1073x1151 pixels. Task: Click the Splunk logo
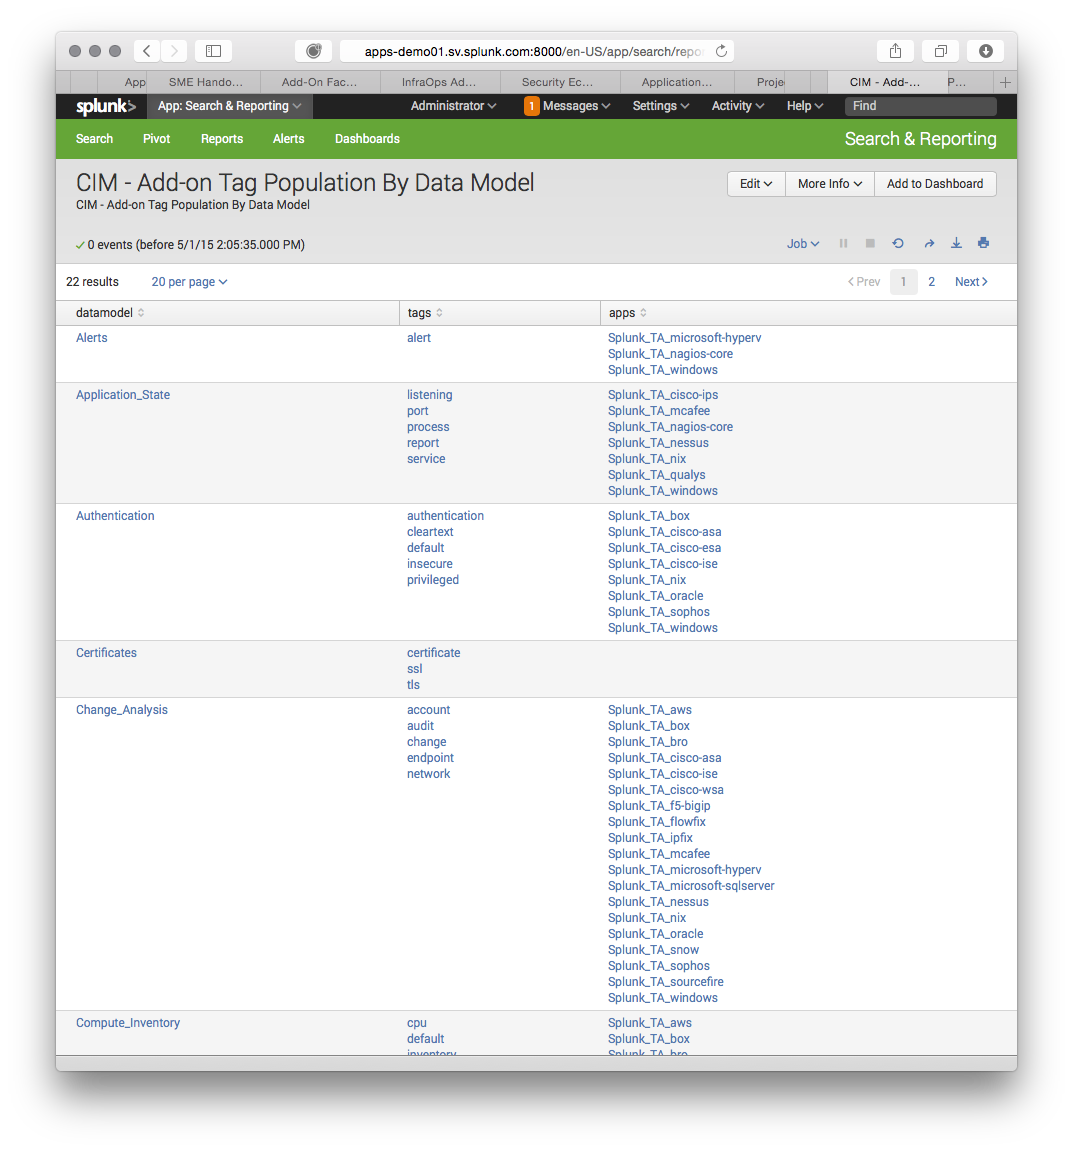(106, 106)
